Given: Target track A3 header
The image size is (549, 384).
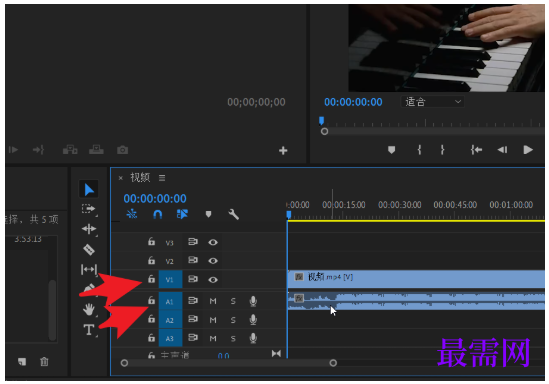Looking at the screenshot, I should [170, 338].
